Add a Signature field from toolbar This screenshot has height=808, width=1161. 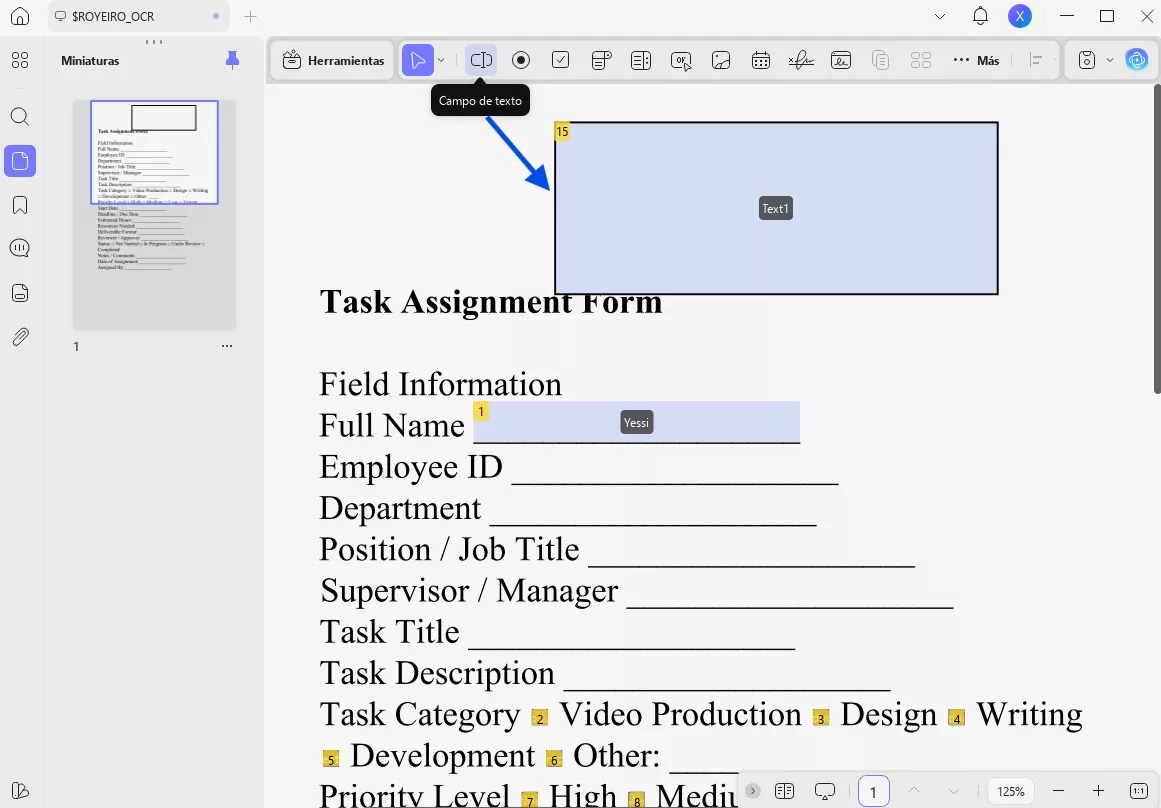click(x=801, y=60)
